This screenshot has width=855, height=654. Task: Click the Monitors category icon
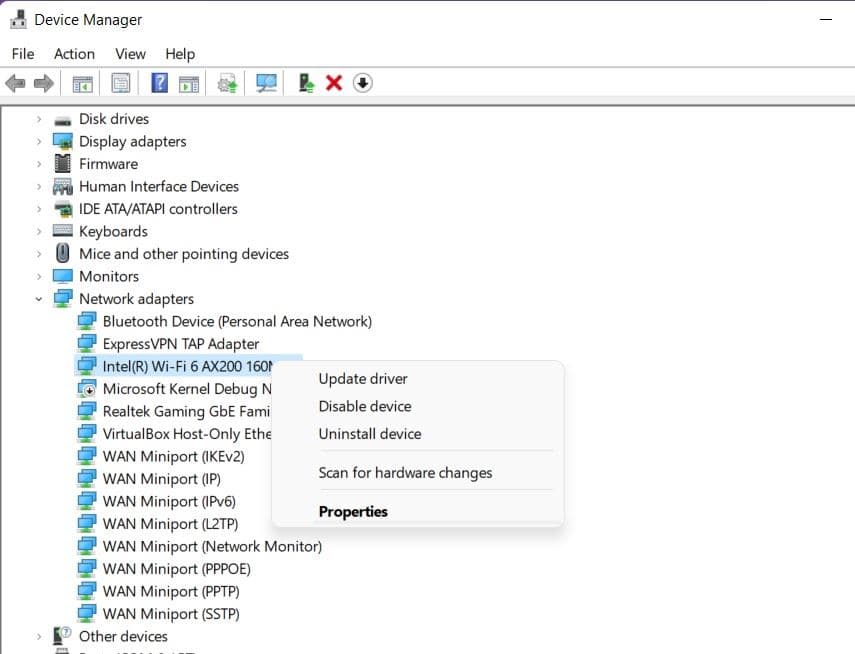tap(63, 276)
